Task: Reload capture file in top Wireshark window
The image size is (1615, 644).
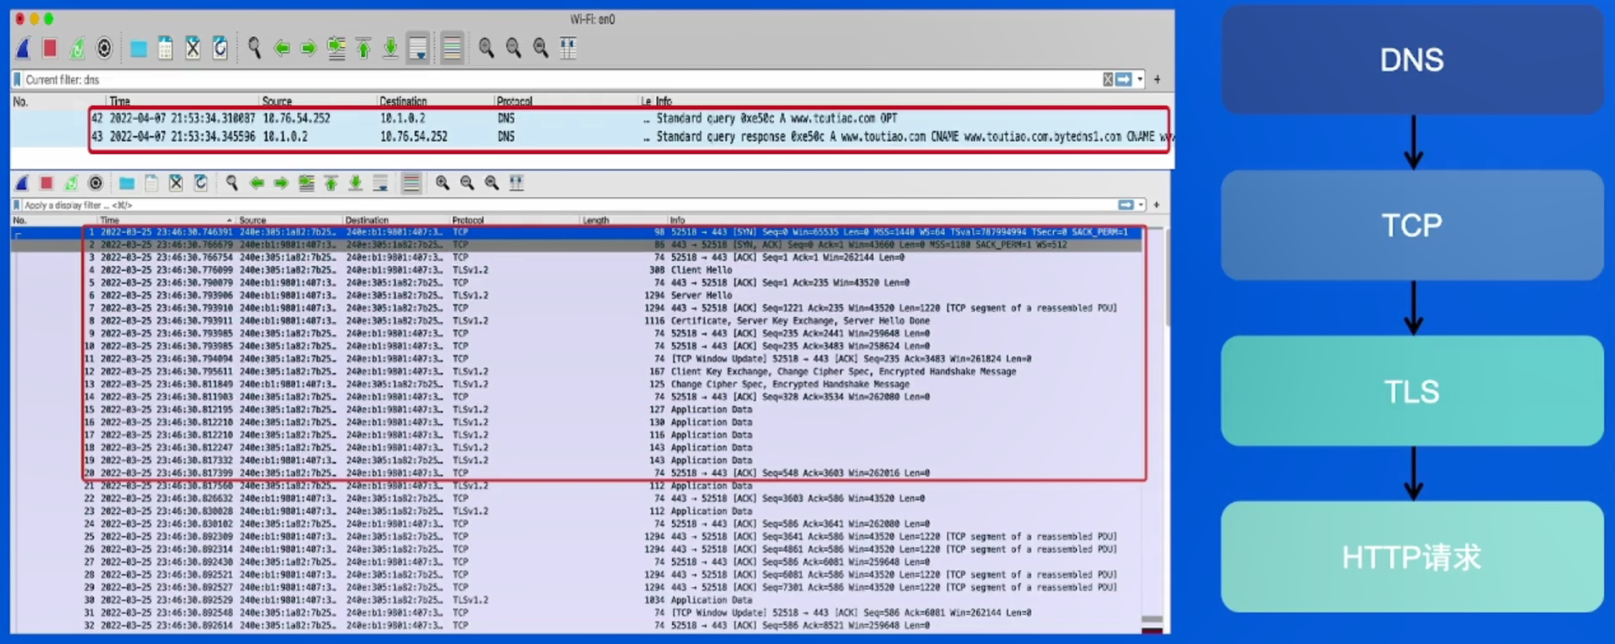Action: [x=220, y=48]
